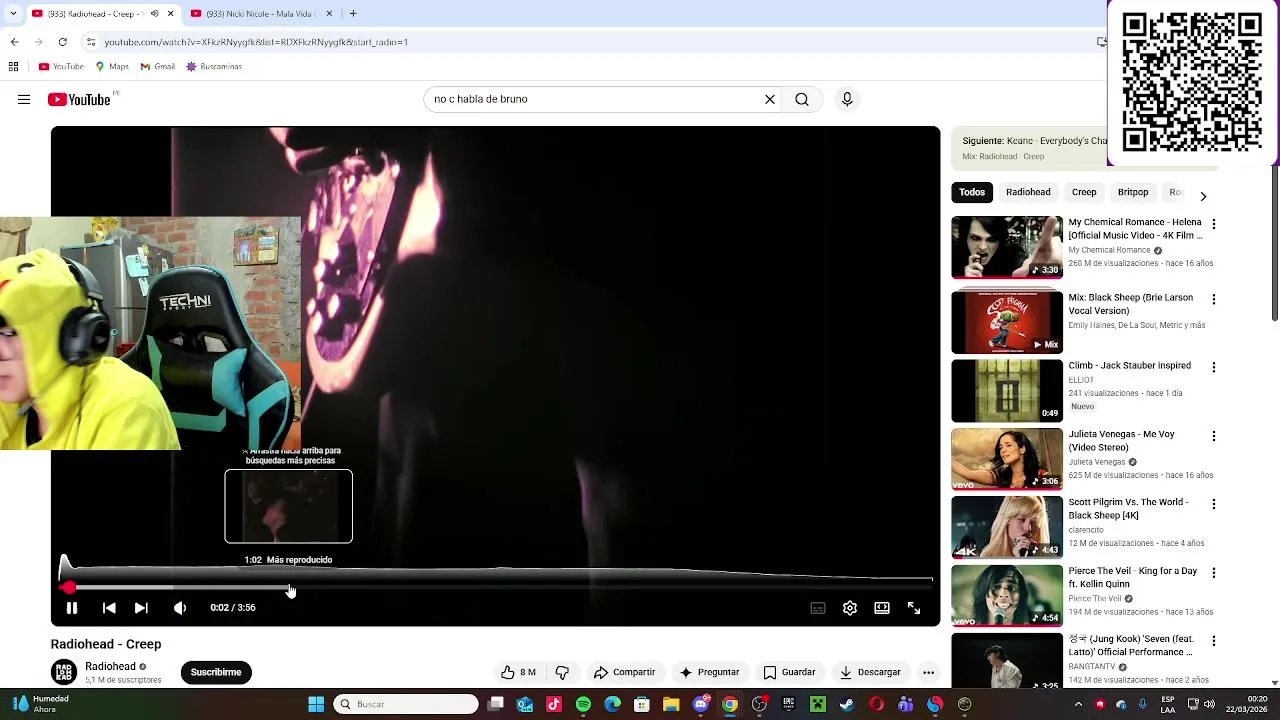Viewport: 1280px width, 720px height.
Task: Open the Climb - Jack Stauber inspired title
Action: coord(1130,366)
